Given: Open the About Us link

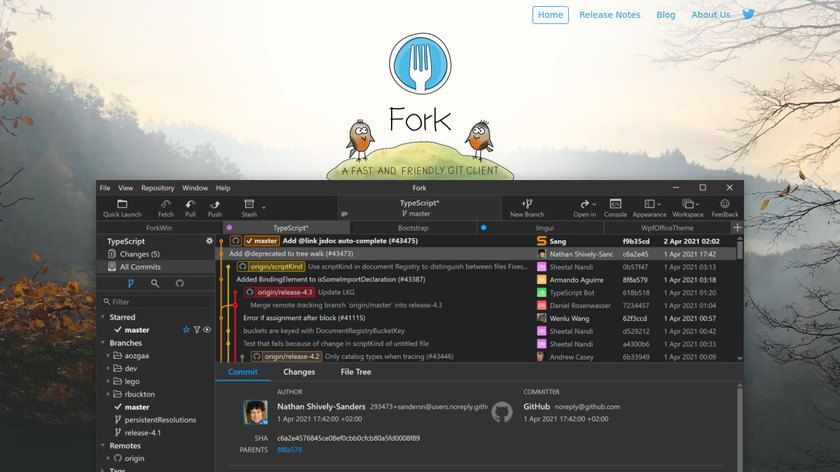Looking at the screenshot, I should click(711, 15).
